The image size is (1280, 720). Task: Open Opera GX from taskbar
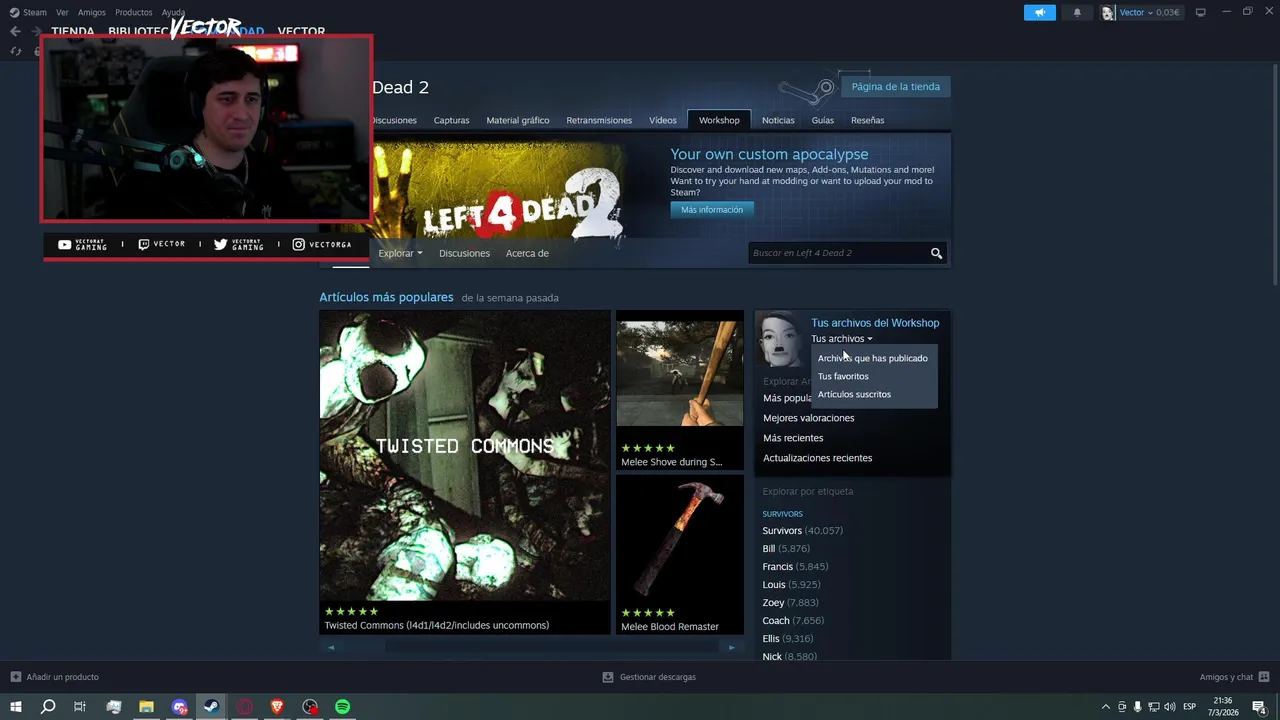244,707
